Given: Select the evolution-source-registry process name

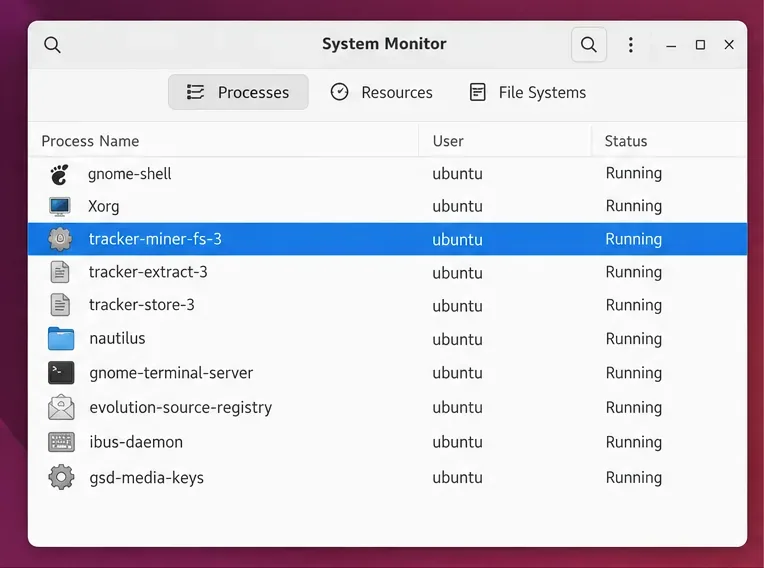Looking at the screenshot, I should (181, 408).
